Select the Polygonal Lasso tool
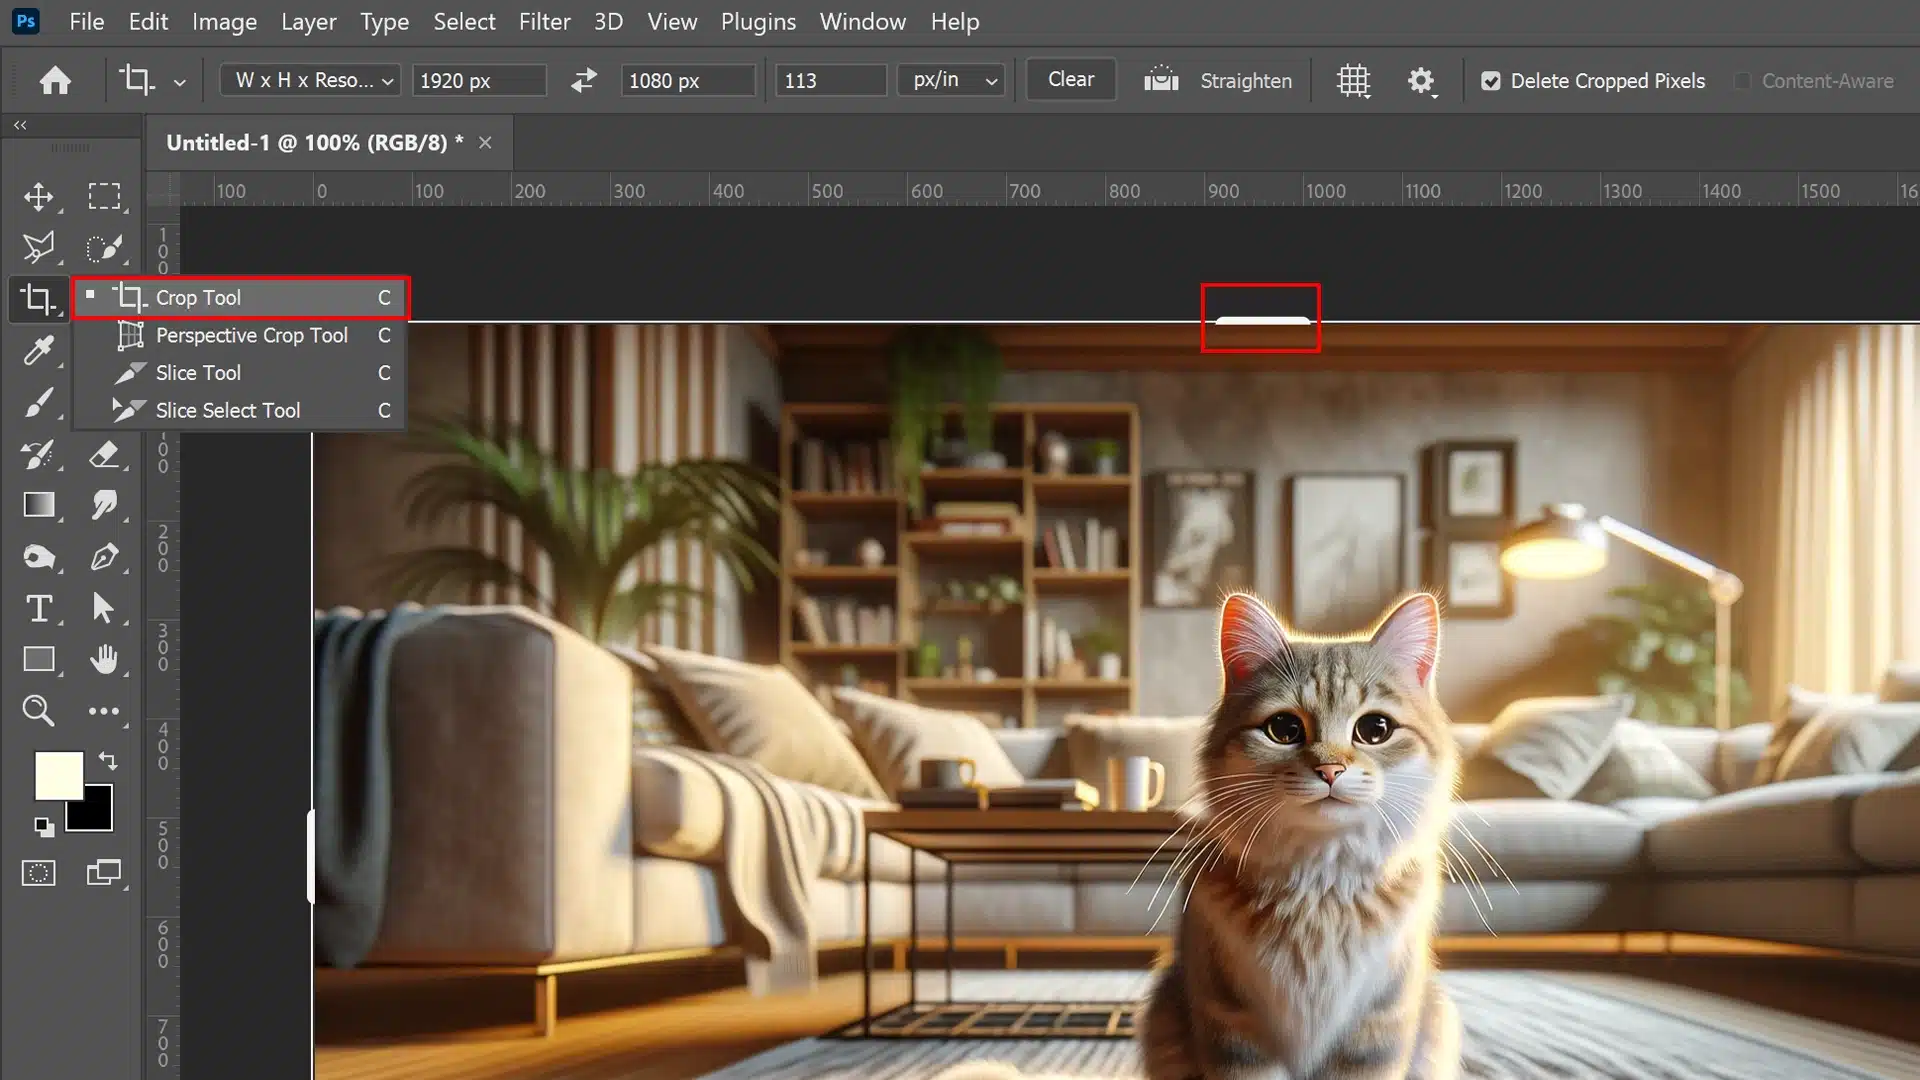Screen dimensions: 1920x1080 (x=39, y=247)
